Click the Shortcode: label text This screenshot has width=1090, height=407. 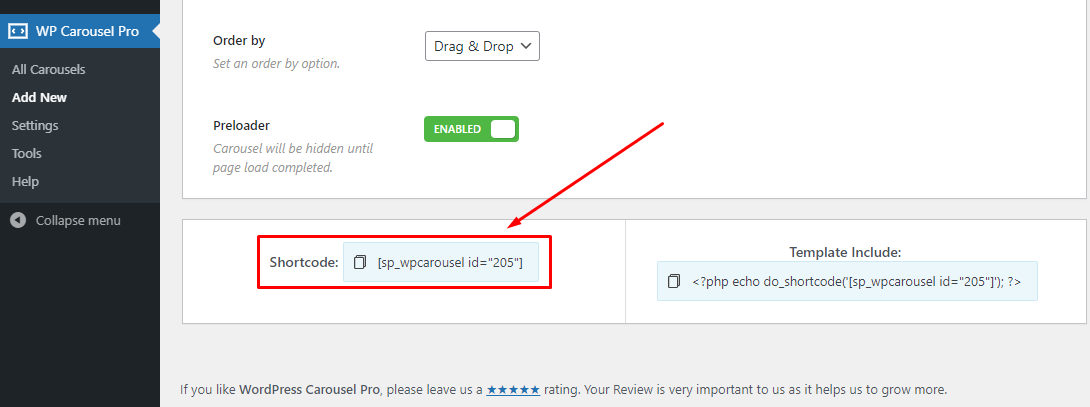(304, 262)
